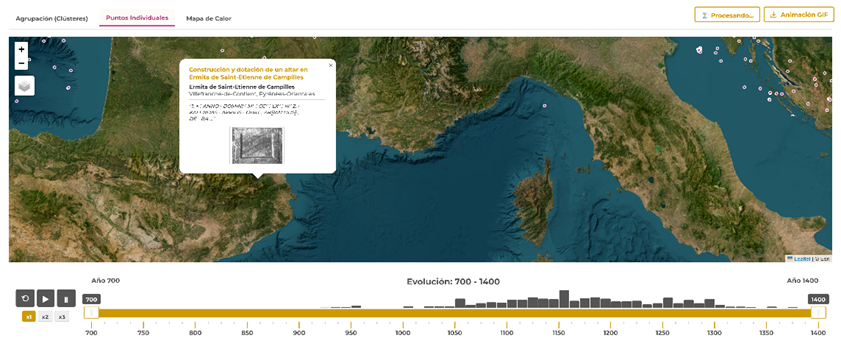Viewport: 841px width, 360px height.
Task: Click the 'Evolución: 700 - 1400' heading
Action: point(453,281)
